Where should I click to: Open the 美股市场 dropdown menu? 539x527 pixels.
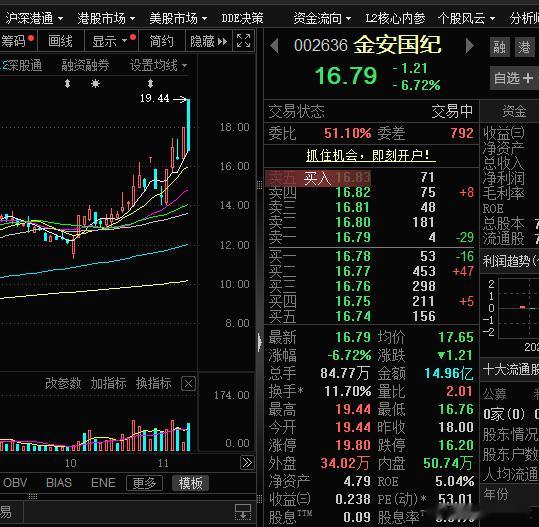coord(178,18)
